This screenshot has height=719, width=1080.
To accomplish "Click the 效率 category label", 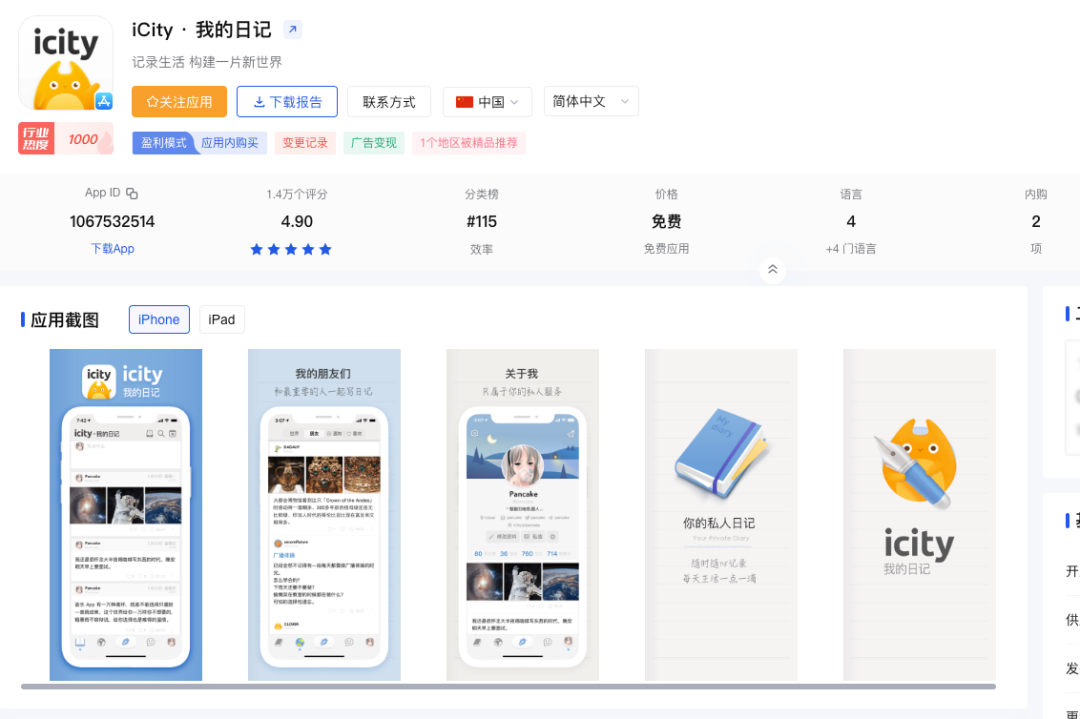I will [481, 249].
